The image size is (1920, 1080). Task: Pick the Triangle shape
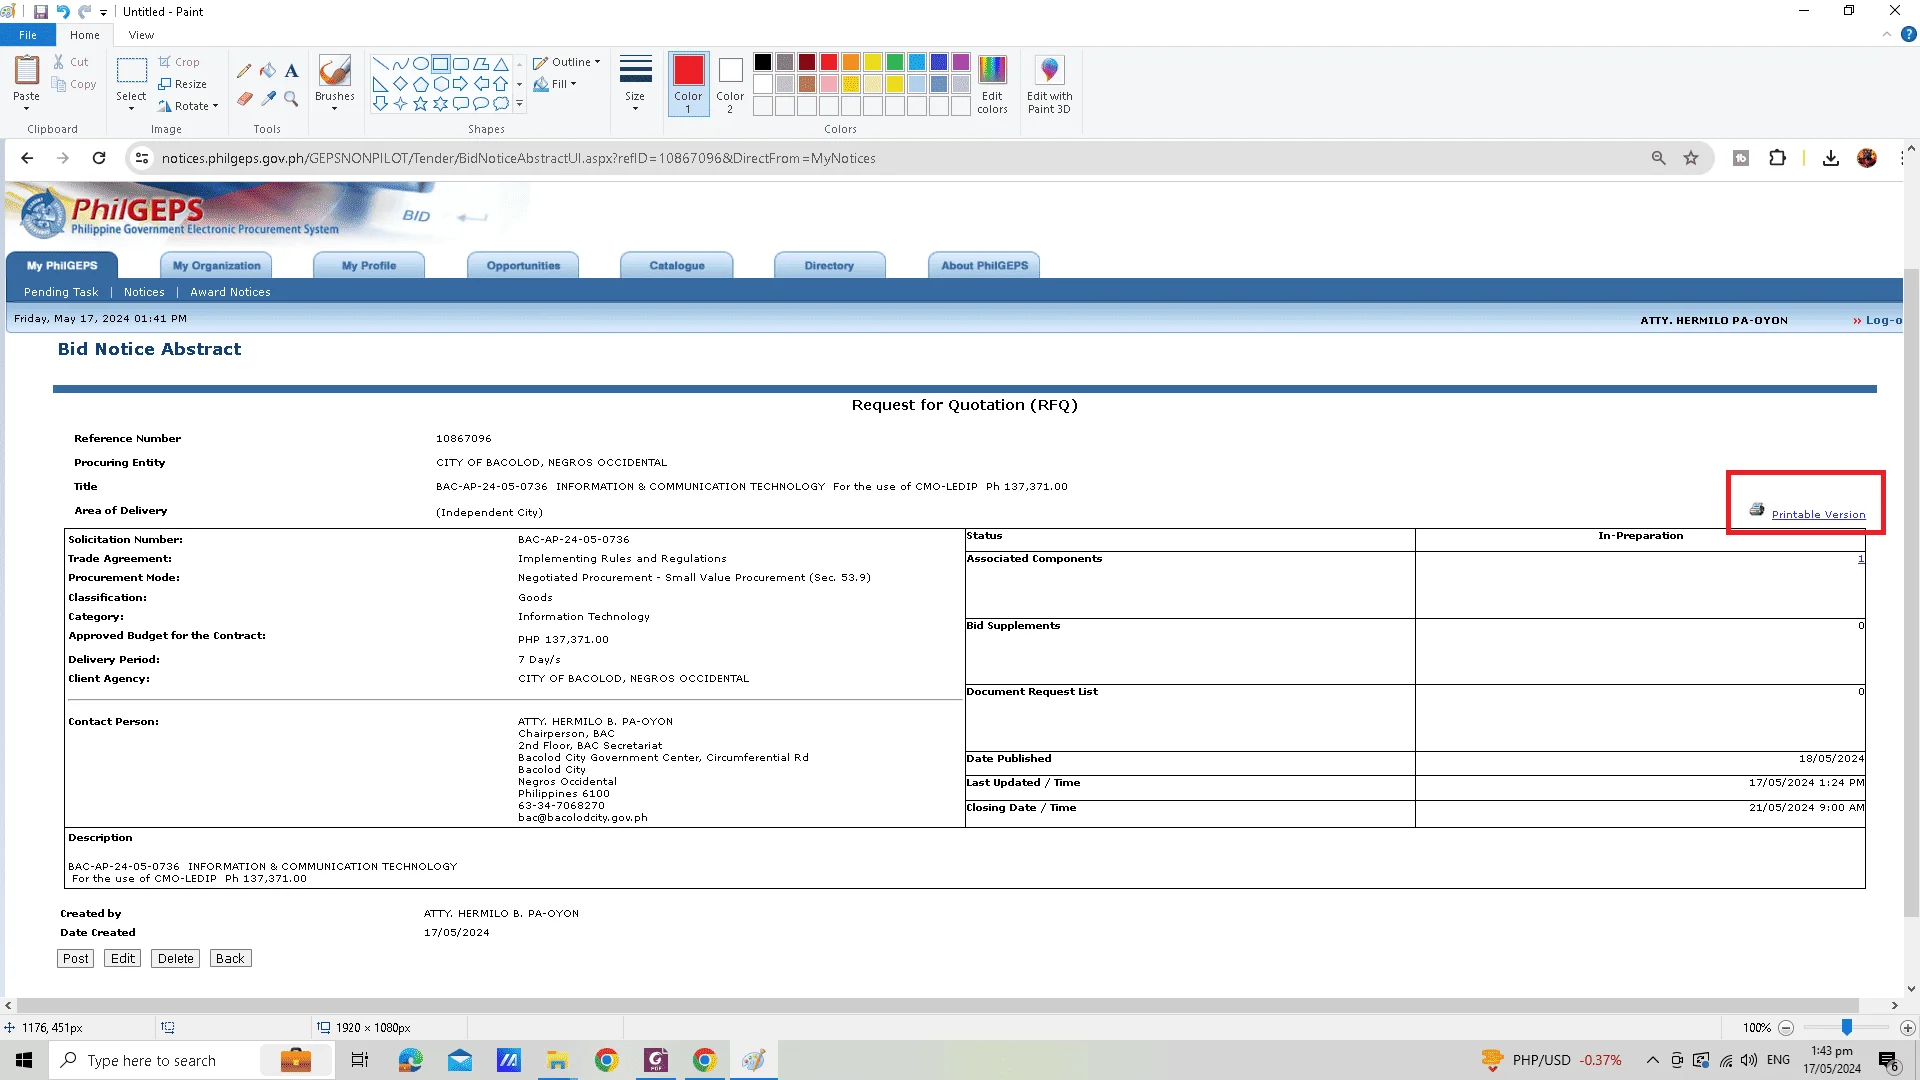500,64
